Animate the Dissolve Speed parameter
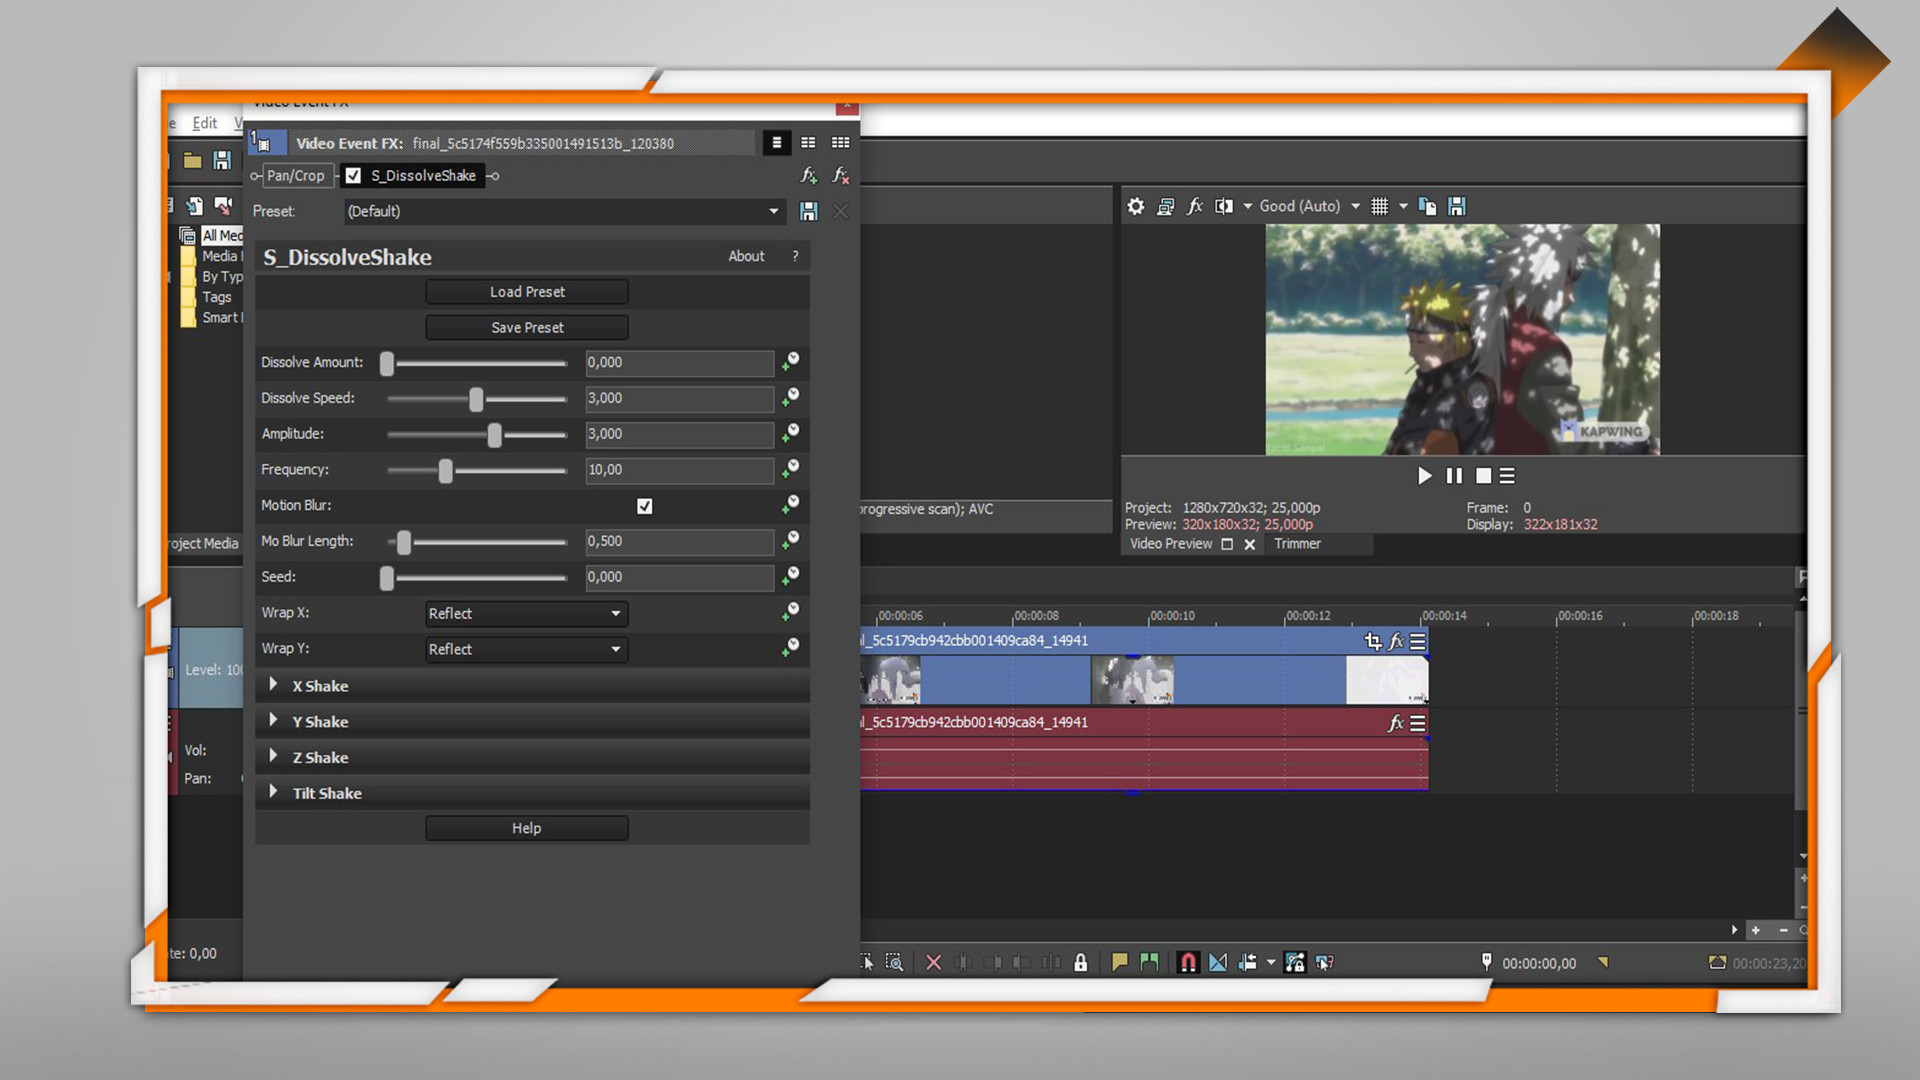Viewport: 1920px width, 1080px height. click(x=790, y=397)
